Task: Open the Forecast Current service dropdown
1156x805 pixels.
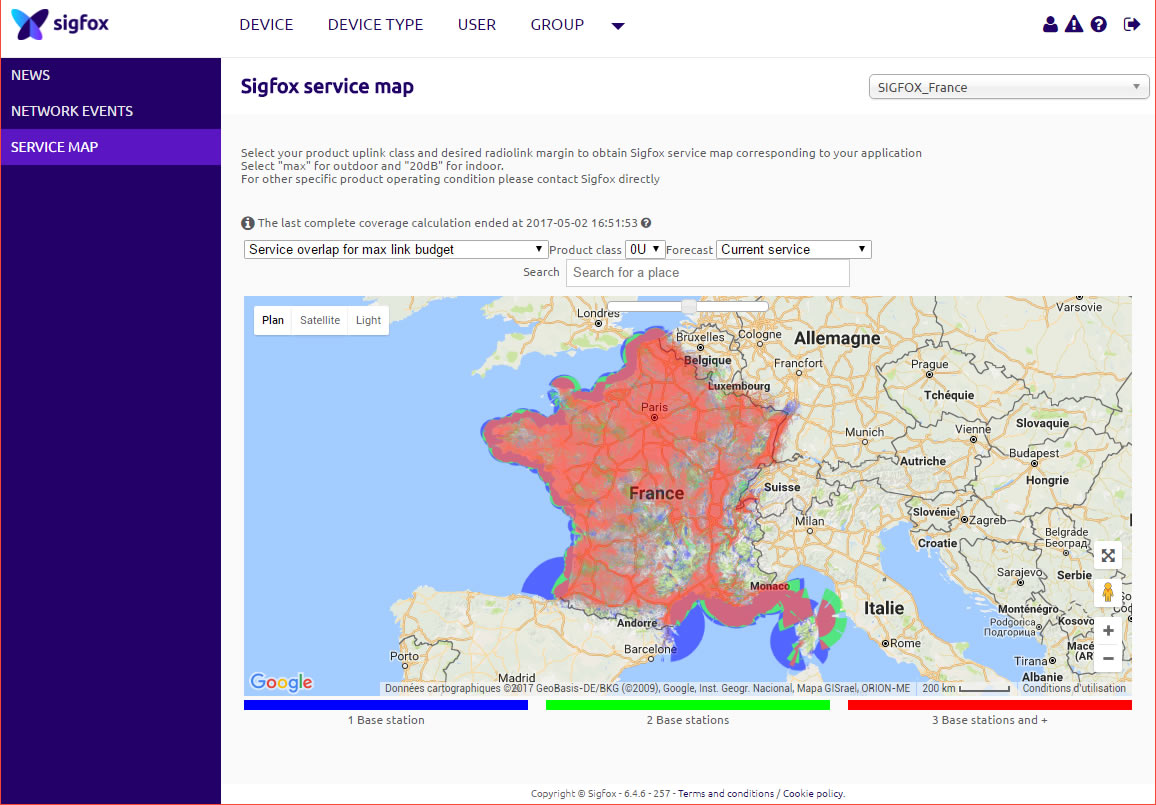Action: (793, 249)
